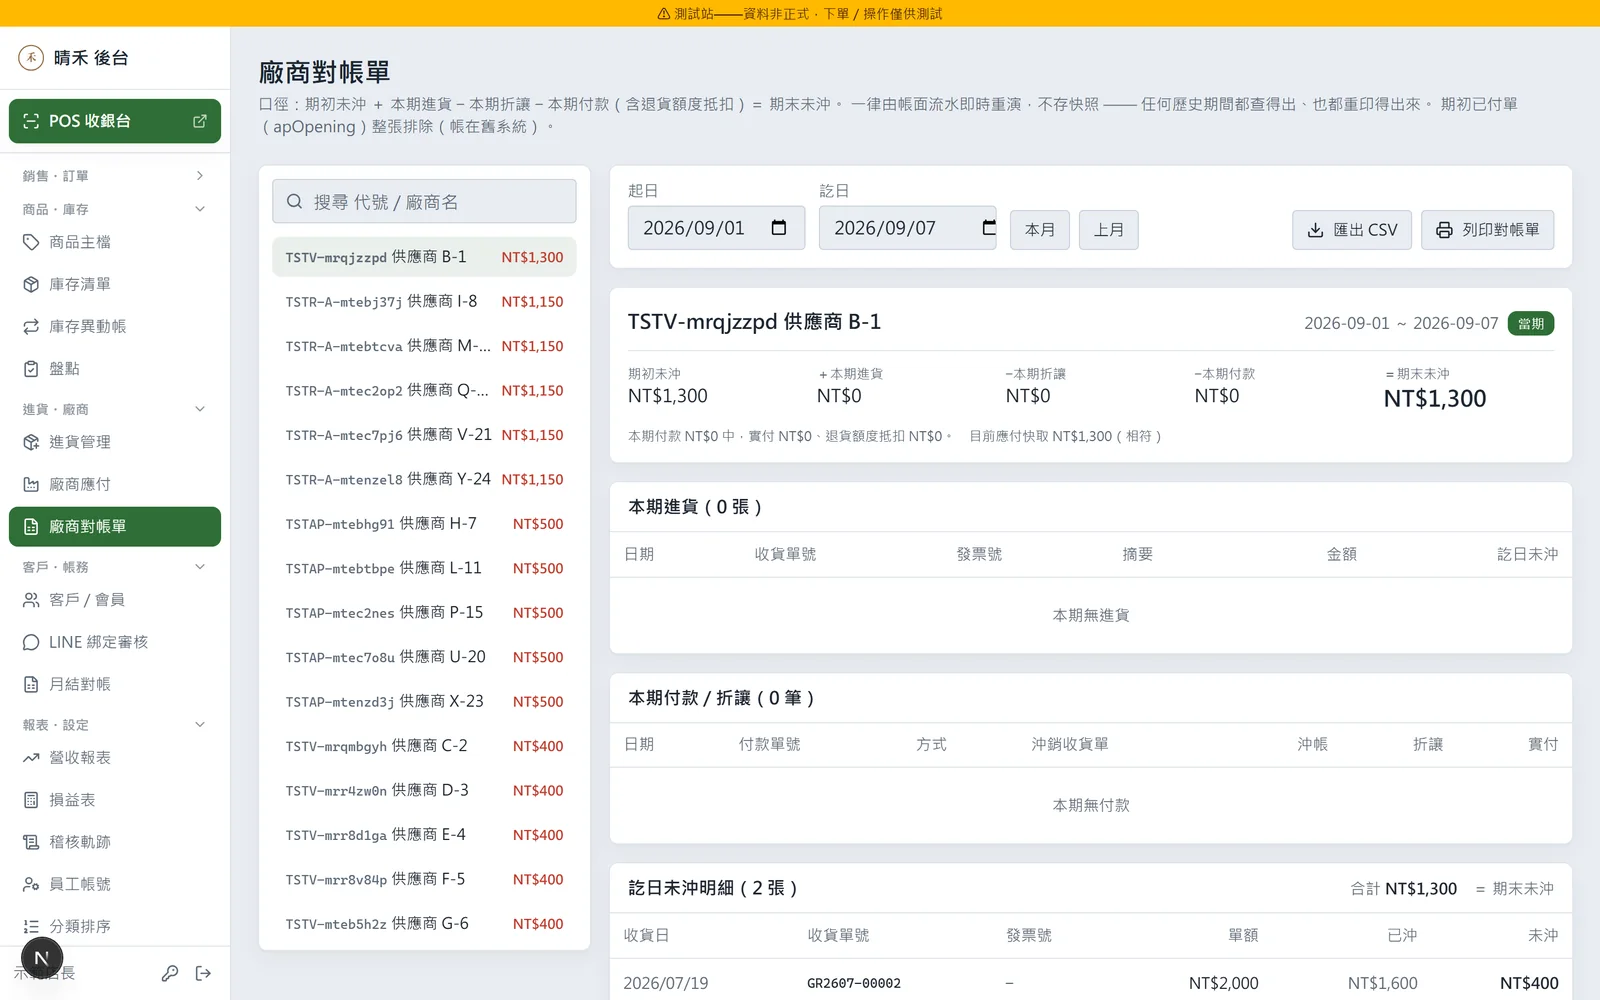Select supplier TSTV-mteb5h2z 供應商 G-6
The width and height of the screenshot is (1600, 1000).
click(x=424, y=924)
